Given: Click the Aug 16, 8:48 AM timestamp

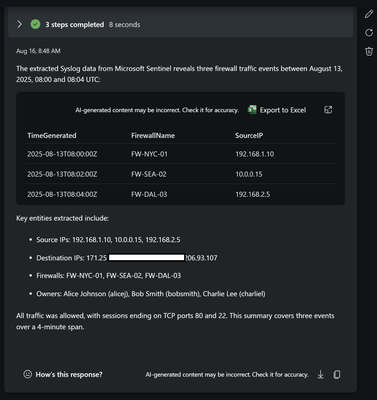Looking at the screenshot, I should coord(38,51).
